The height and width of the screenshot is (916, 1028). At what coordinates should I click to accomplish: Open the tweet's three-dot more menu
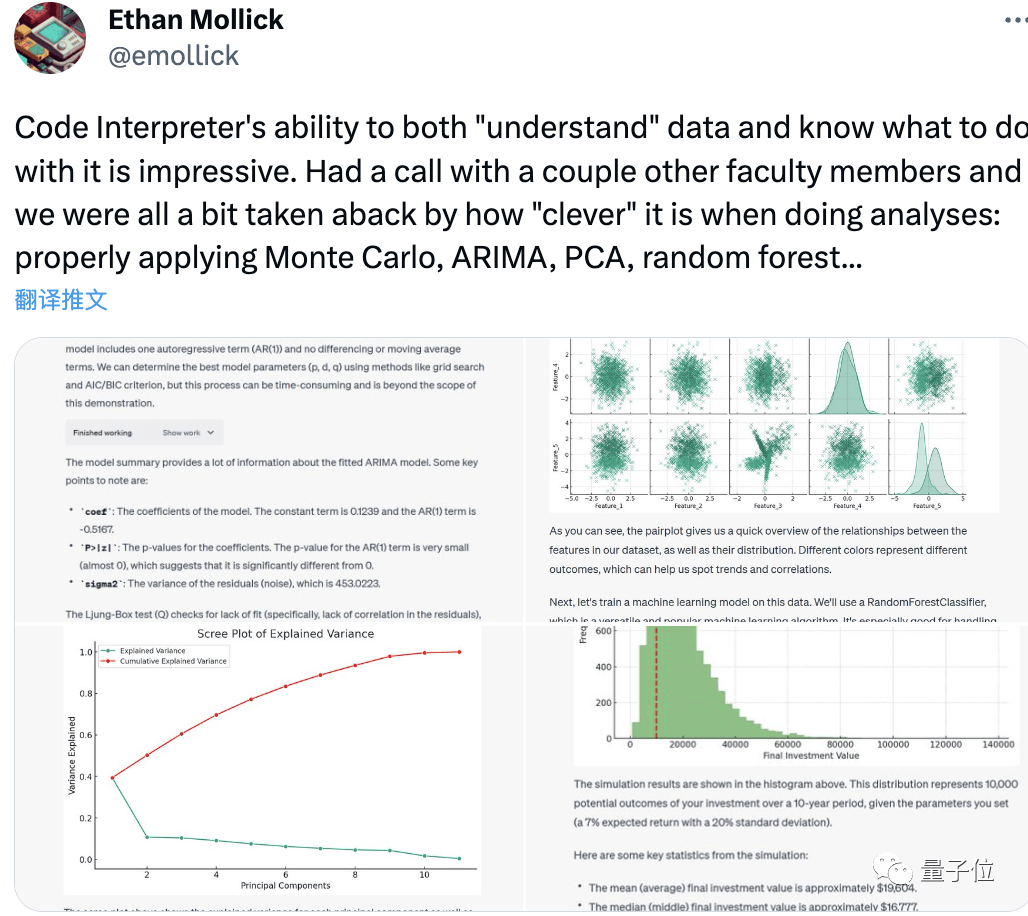tap(1016, 20)
